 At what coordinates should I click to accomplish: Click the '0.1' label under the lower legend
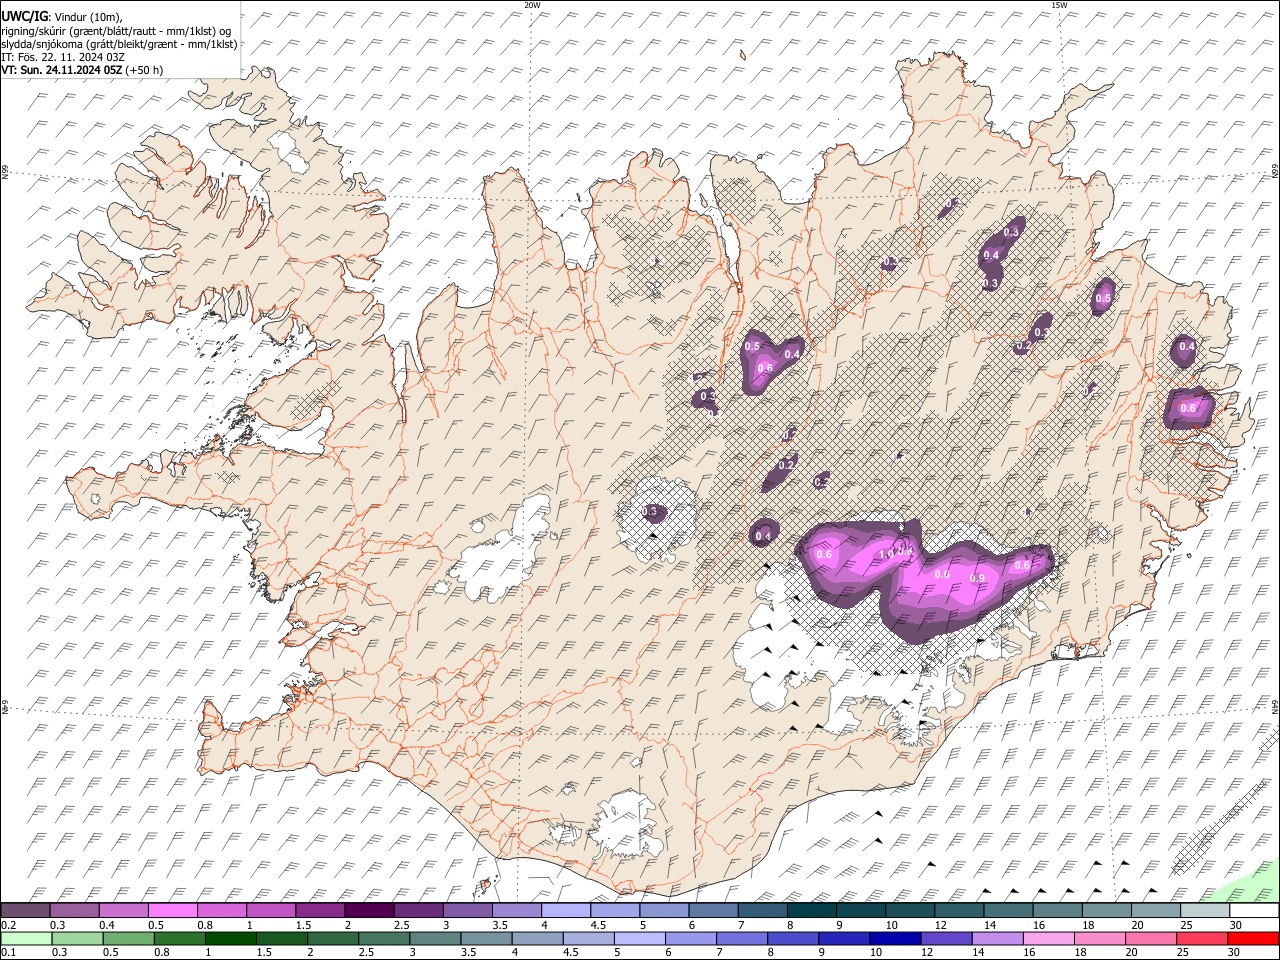pyautogui.click(x=8, y=952)
